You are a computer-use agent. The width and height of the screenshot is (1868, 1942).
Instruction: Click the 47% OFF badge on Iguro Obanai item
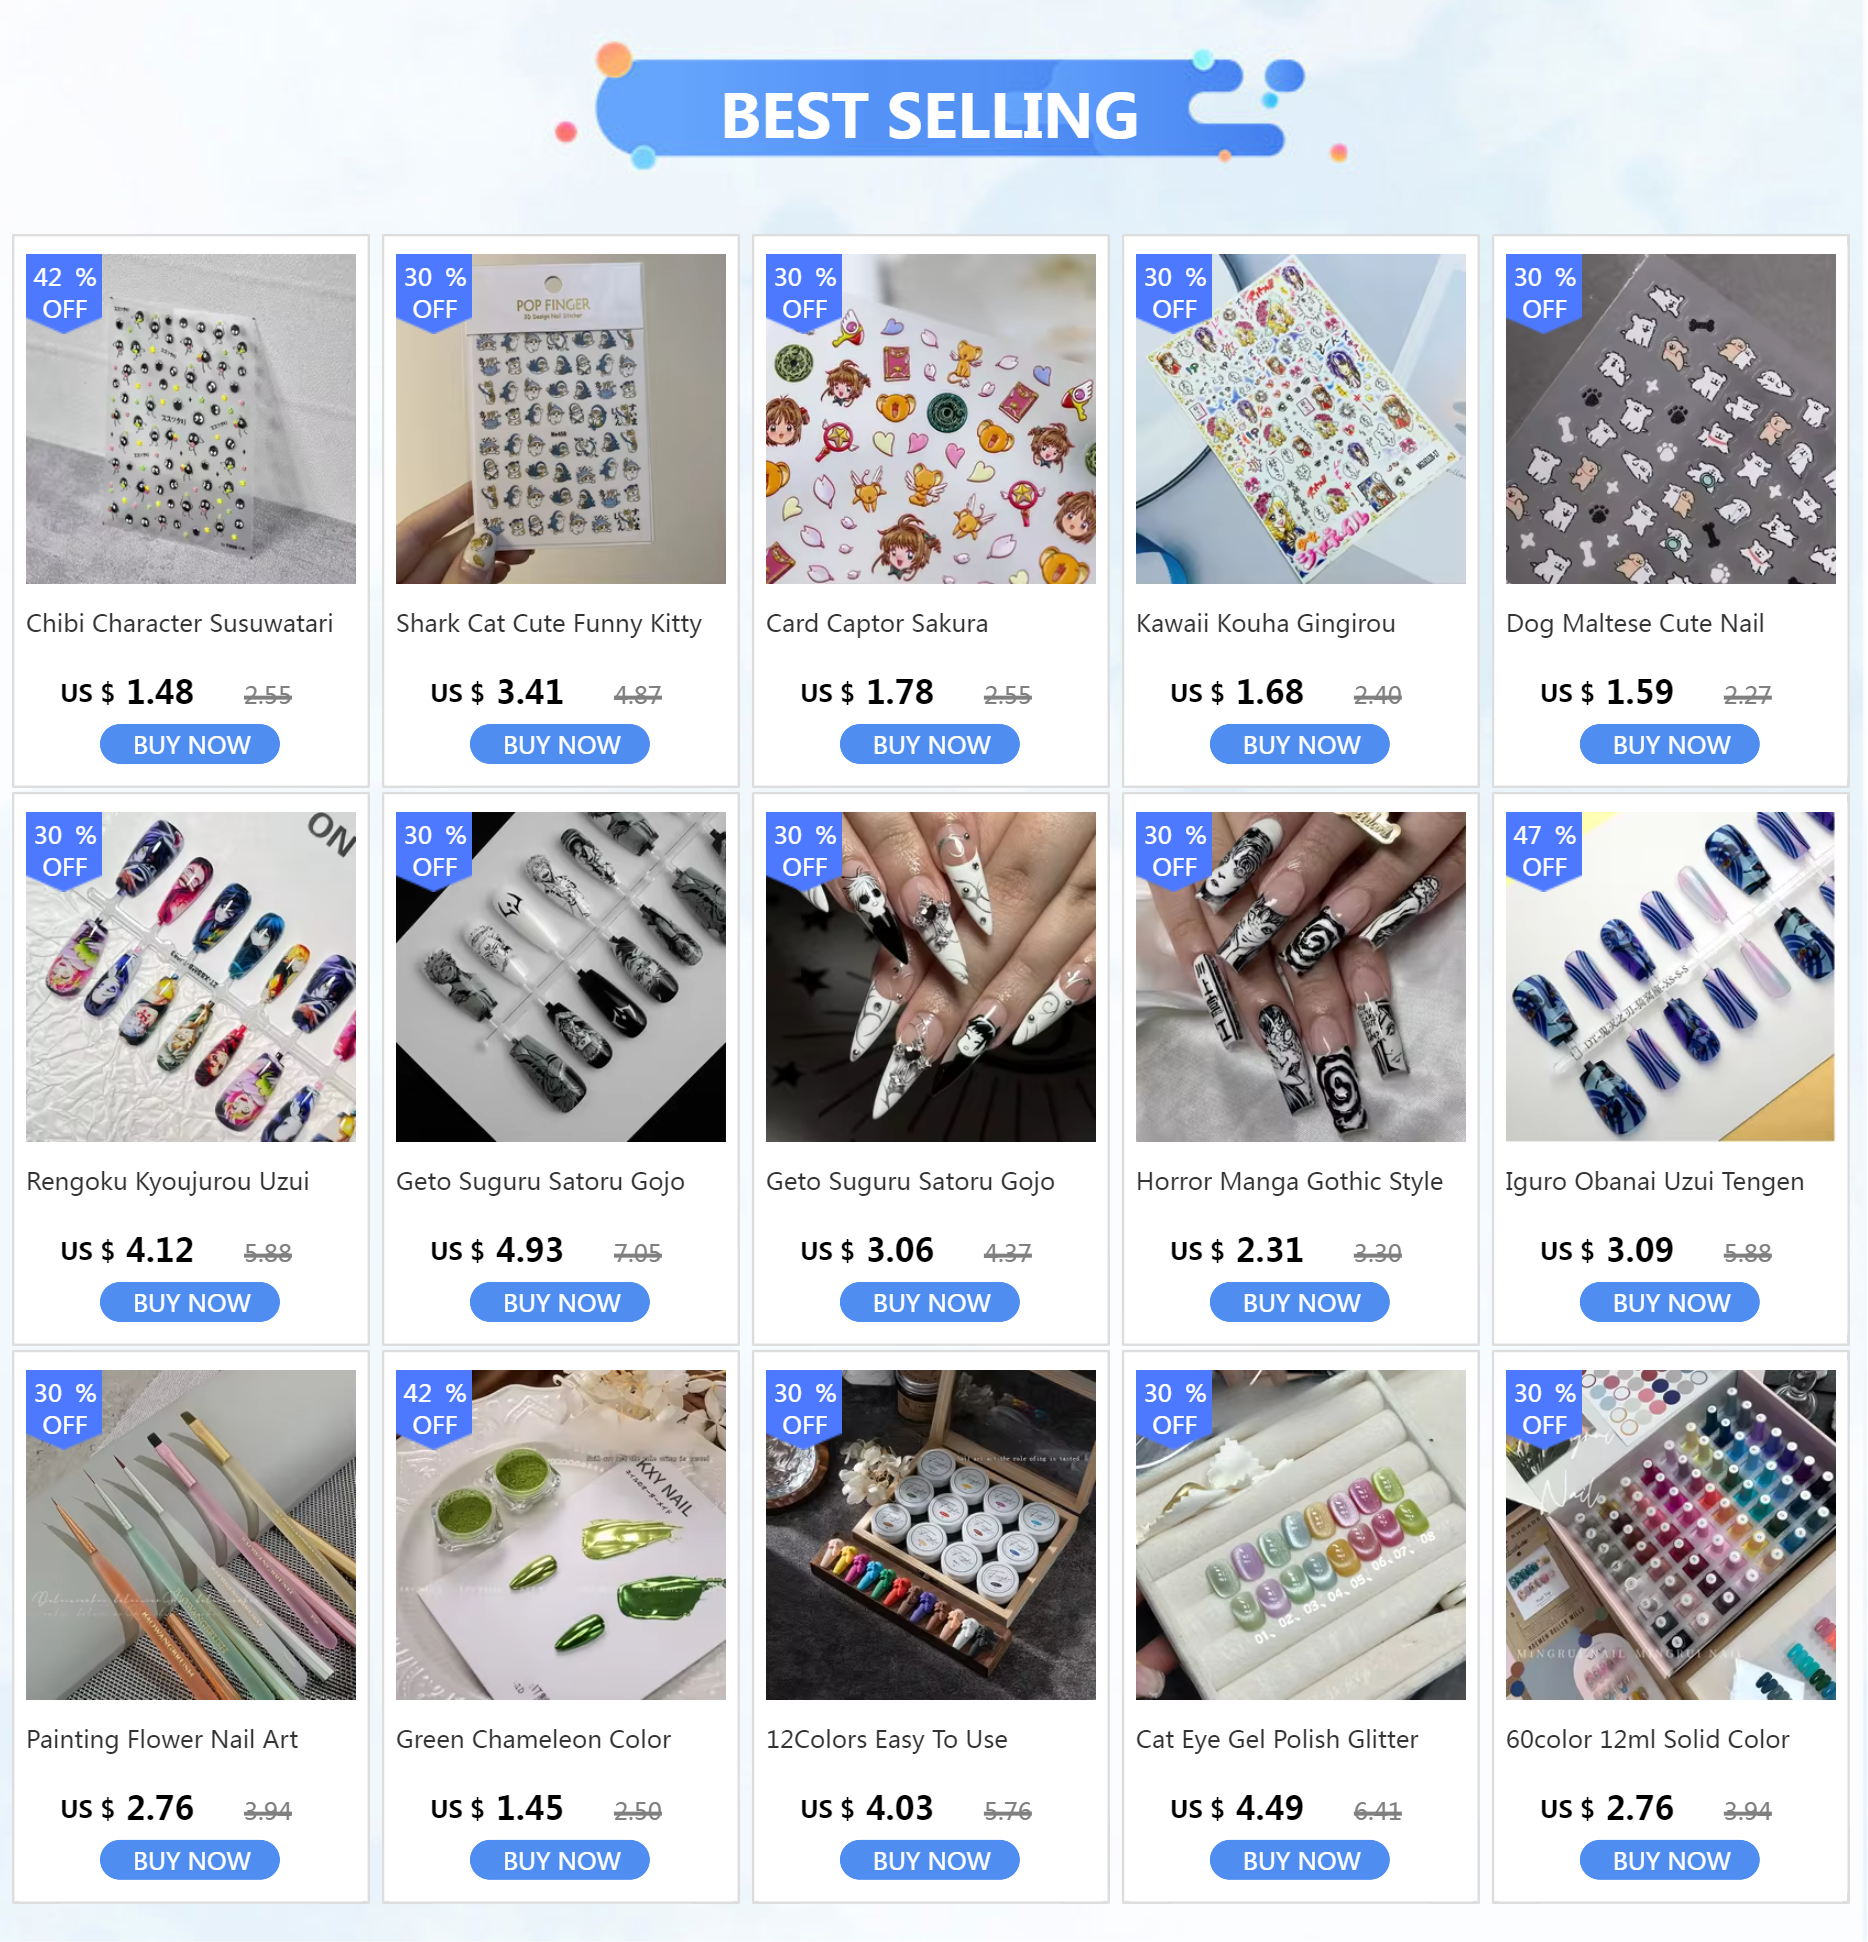pyautogui.click(x=1544, y=850)
